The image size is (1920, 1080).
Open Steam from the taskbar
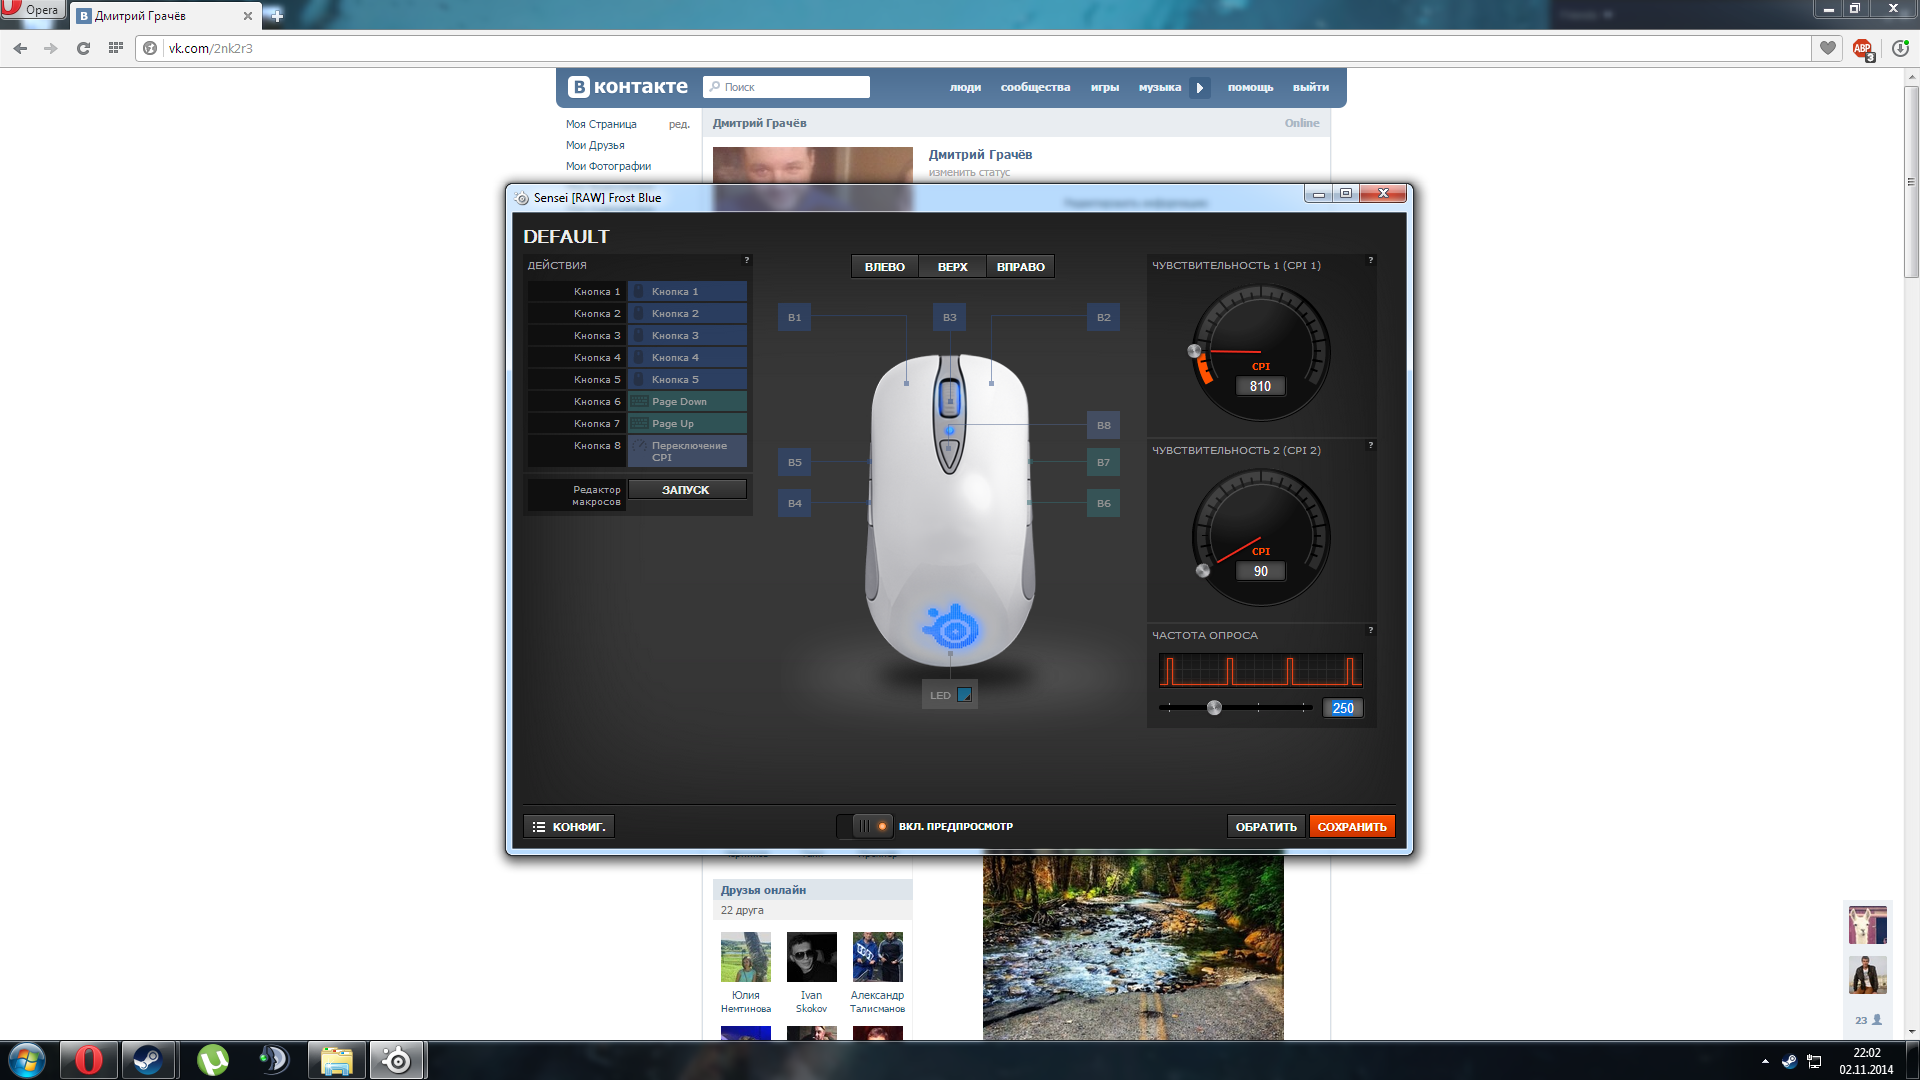pos(148,1060)
